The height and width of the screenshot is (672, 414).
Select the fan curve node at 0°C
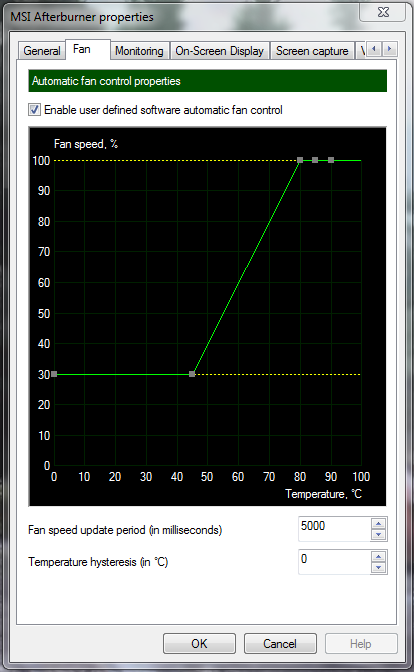click(54, 374)
